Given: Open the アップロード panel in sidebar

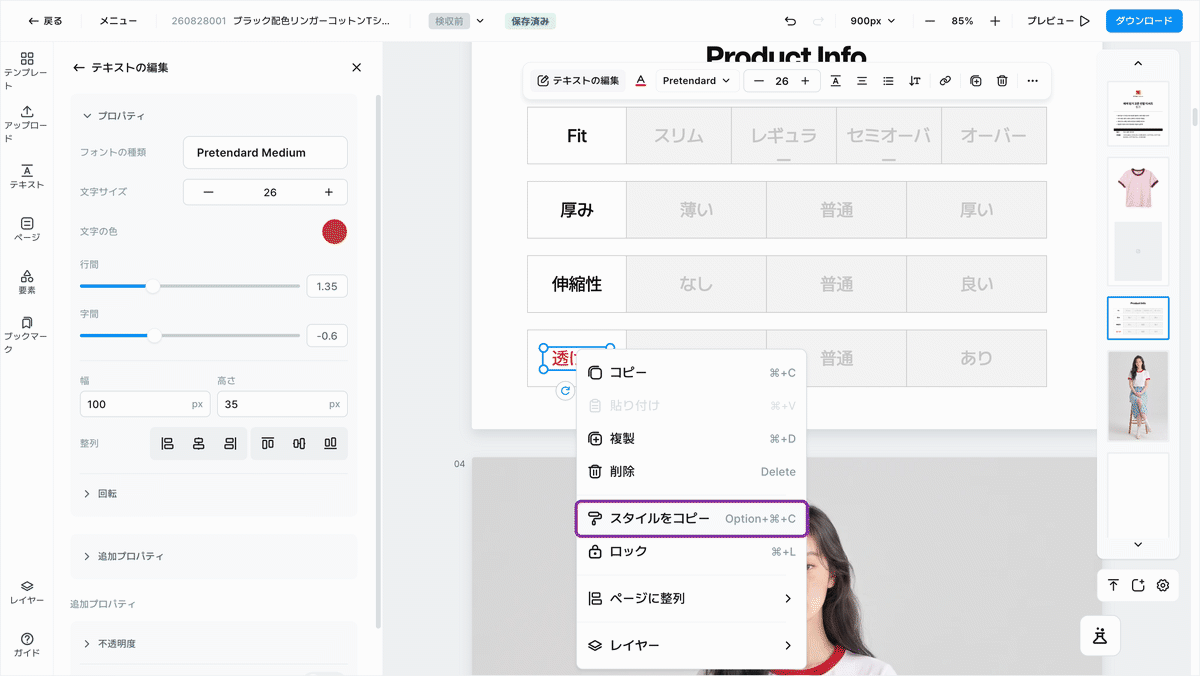Looking at the screenshot, I should 27,124.
